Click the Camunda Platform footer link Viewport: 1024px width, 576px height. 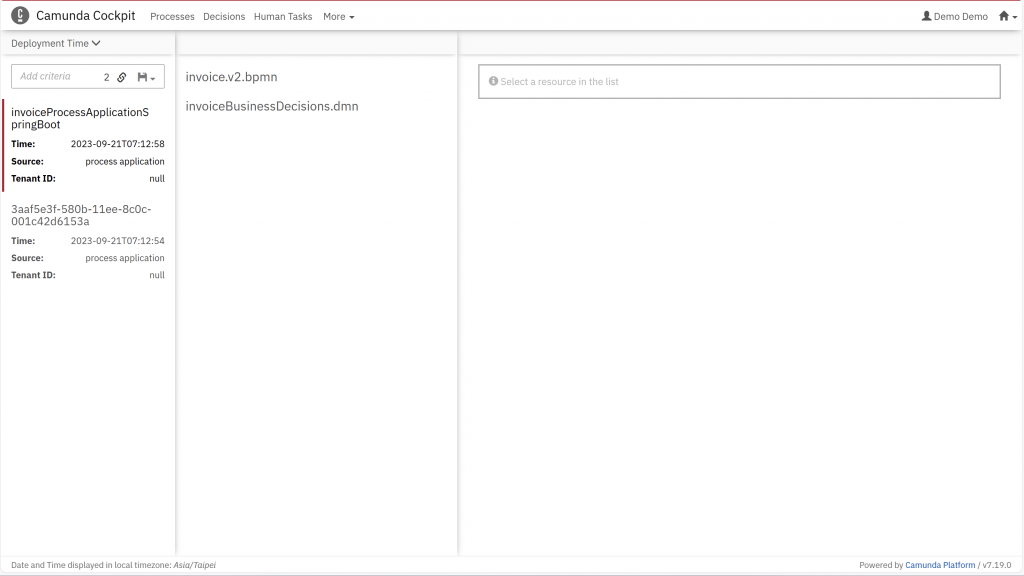coord(940,565)
